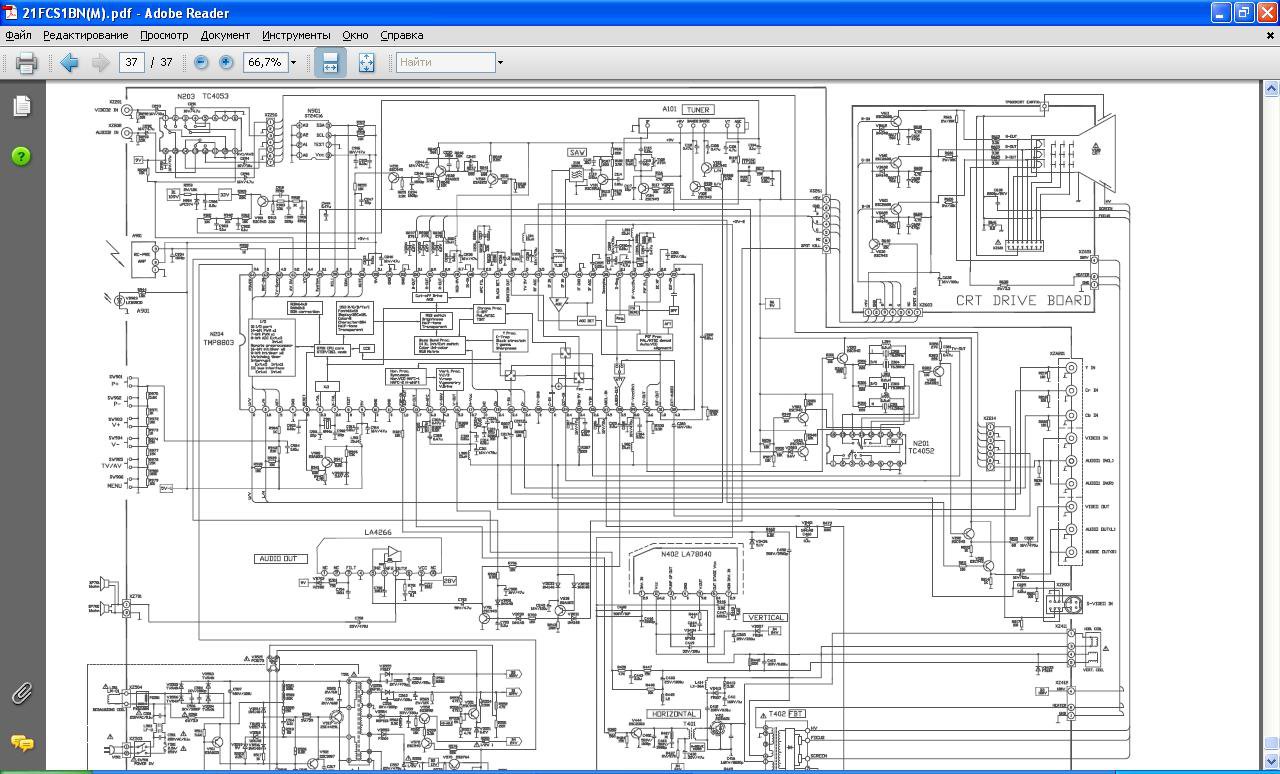Open the Справка menu
Screen dimensions: 1280x774
(401, 35)
